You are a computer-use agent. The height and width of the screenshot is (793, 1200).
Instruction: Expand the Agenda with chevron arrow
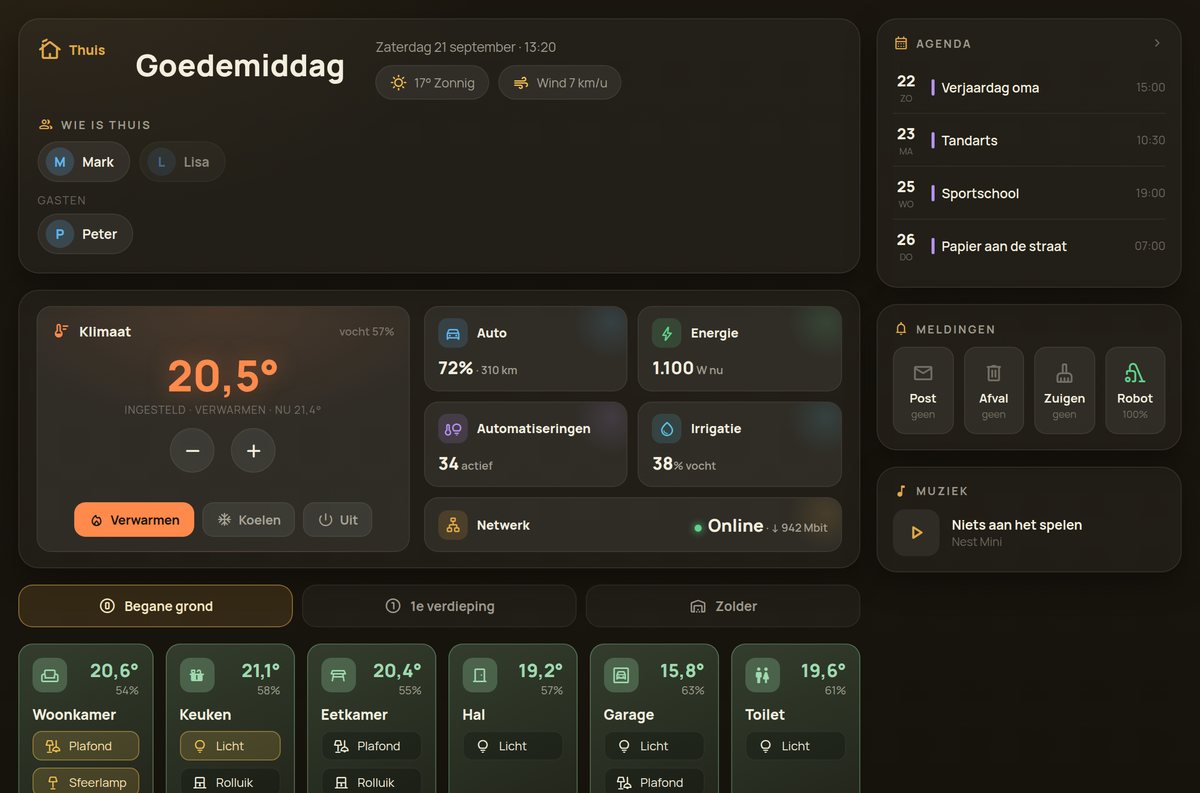(1157, 43)
